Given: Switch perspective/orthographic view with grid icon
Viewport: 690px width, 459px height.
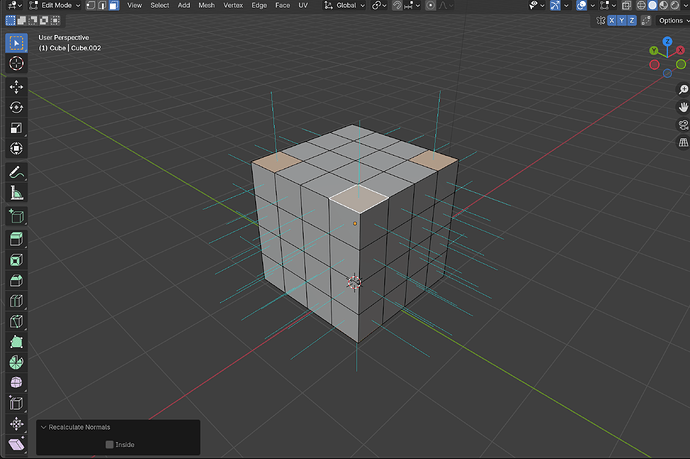Looking at the screenshot, I should [x=683, y=143].
